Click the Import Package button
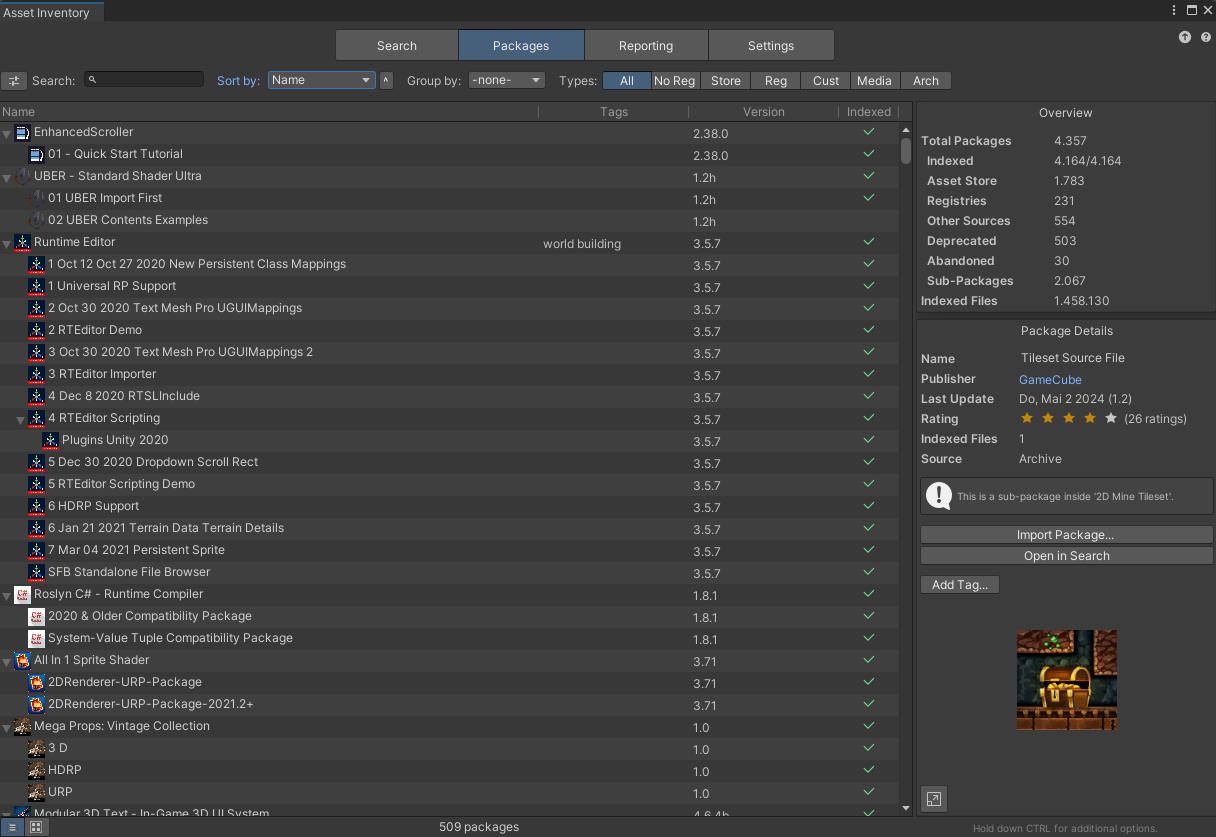 [1066, 534]
